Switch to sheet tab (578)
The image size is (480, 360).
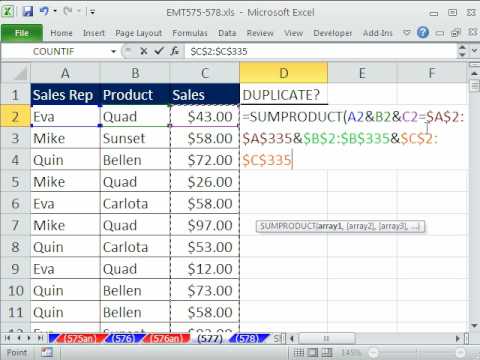tap(248, 339)
